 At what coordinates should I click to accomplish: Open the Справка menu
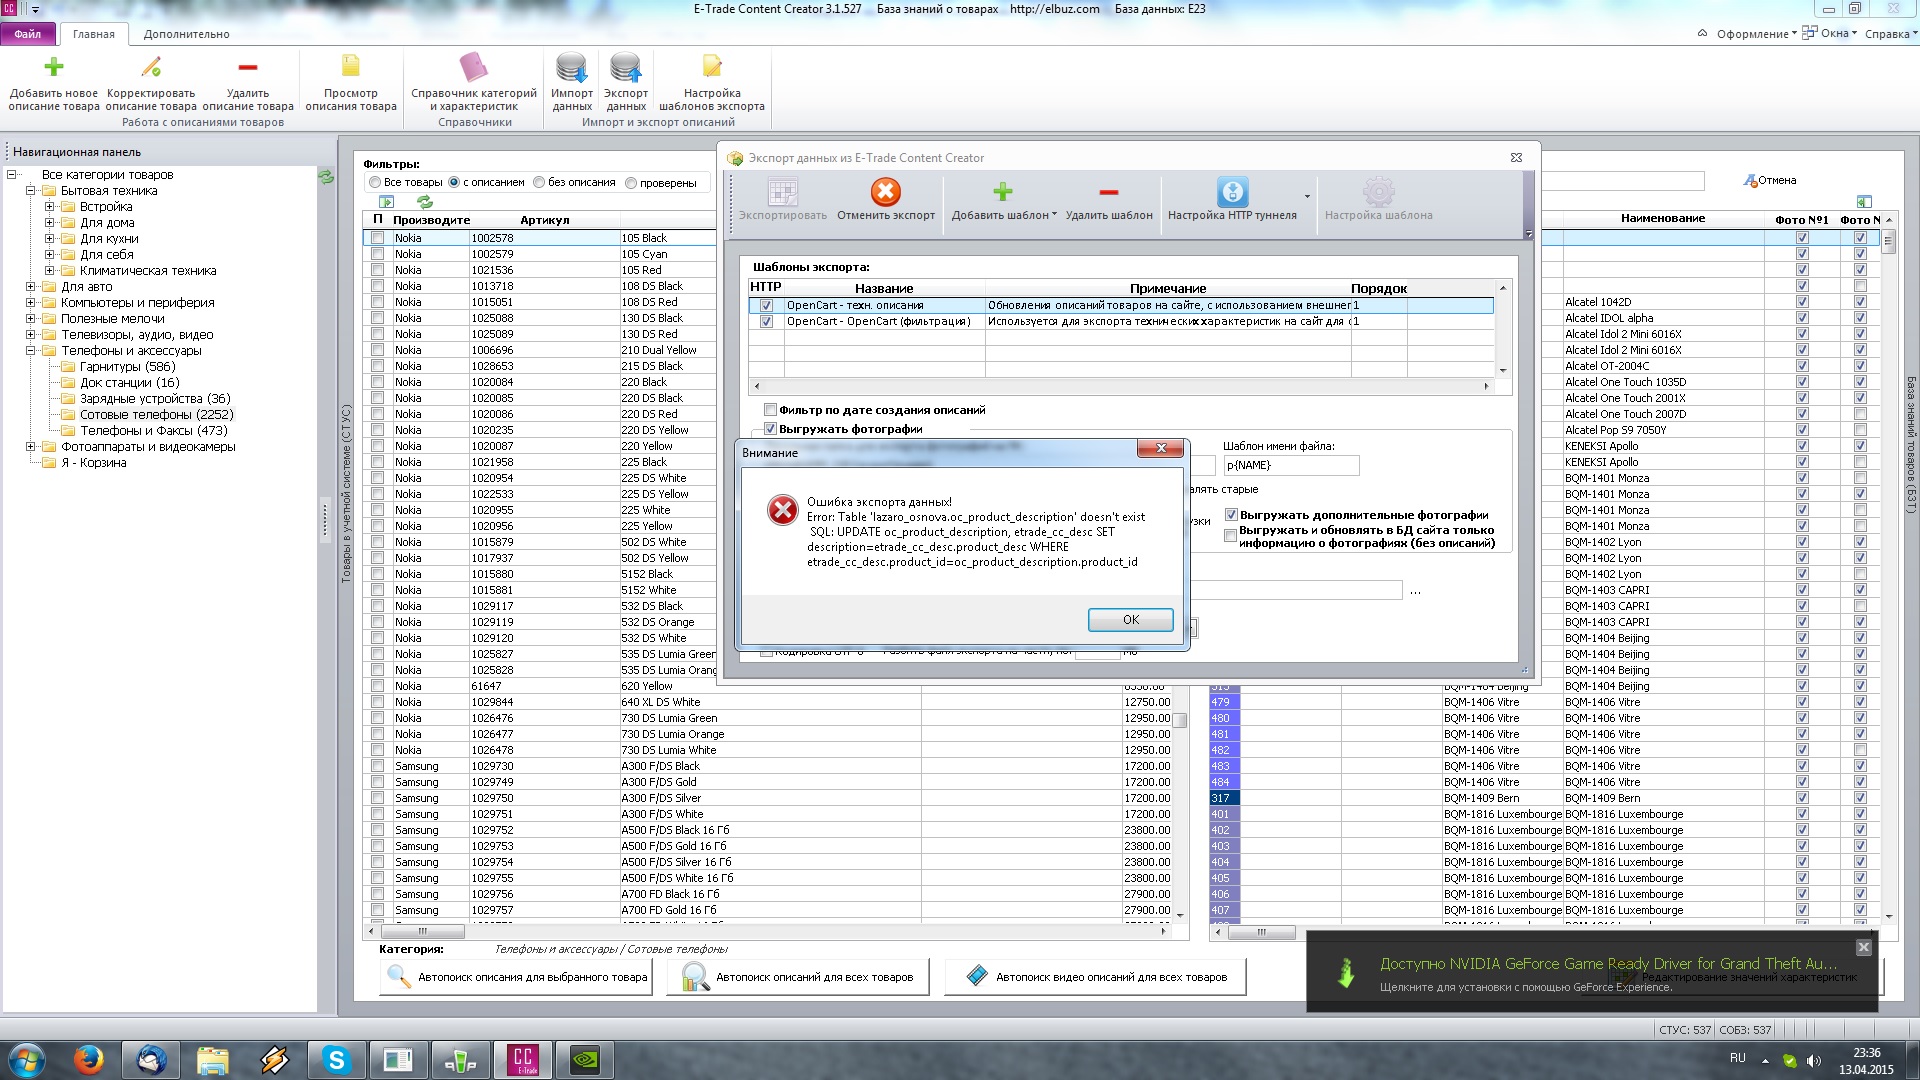coord(1891,33)
